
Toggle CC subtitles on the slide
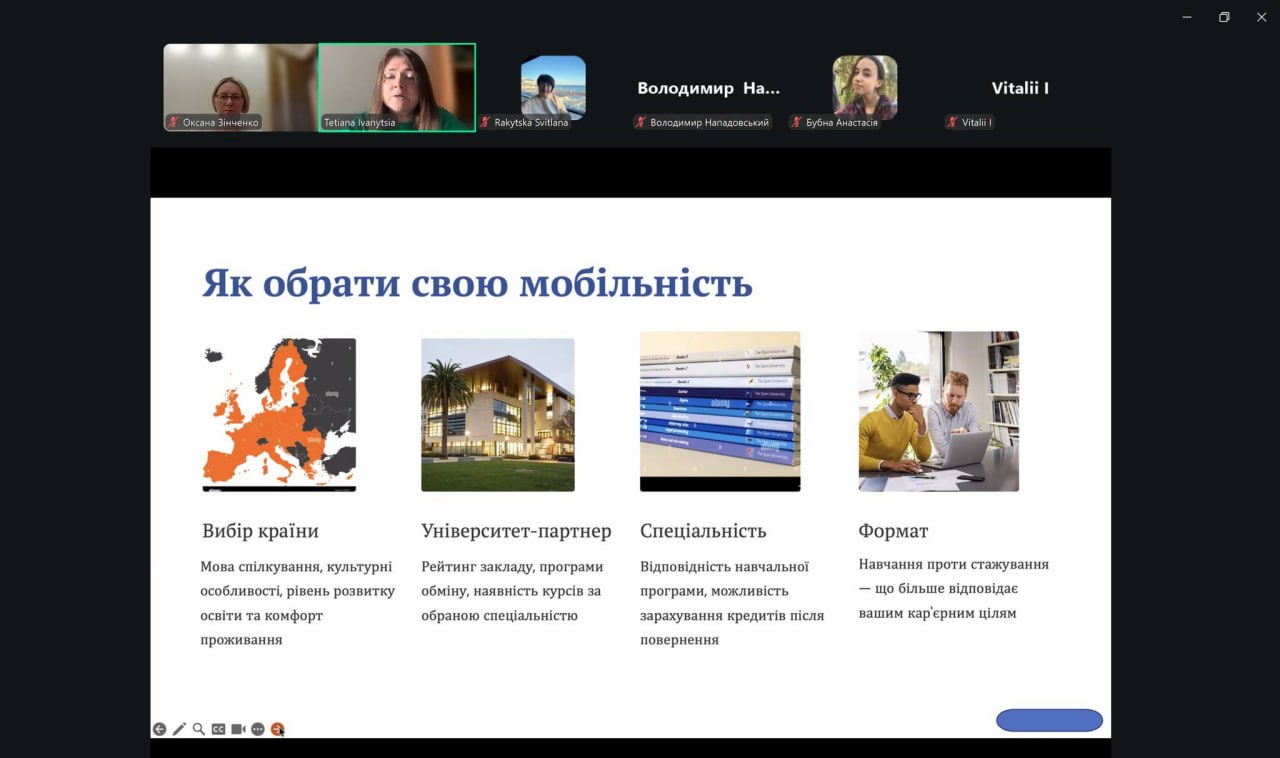click(218, 729)
